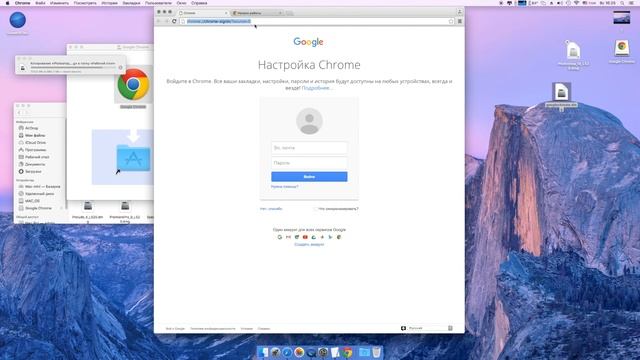Open the Политика конфиденциальности footer link

click(213, 329)
